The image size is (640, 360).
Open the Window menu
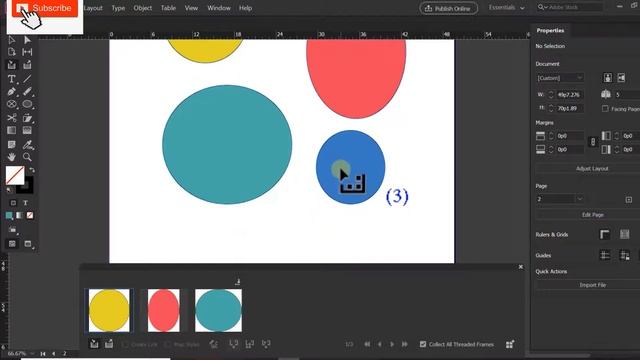219,8
